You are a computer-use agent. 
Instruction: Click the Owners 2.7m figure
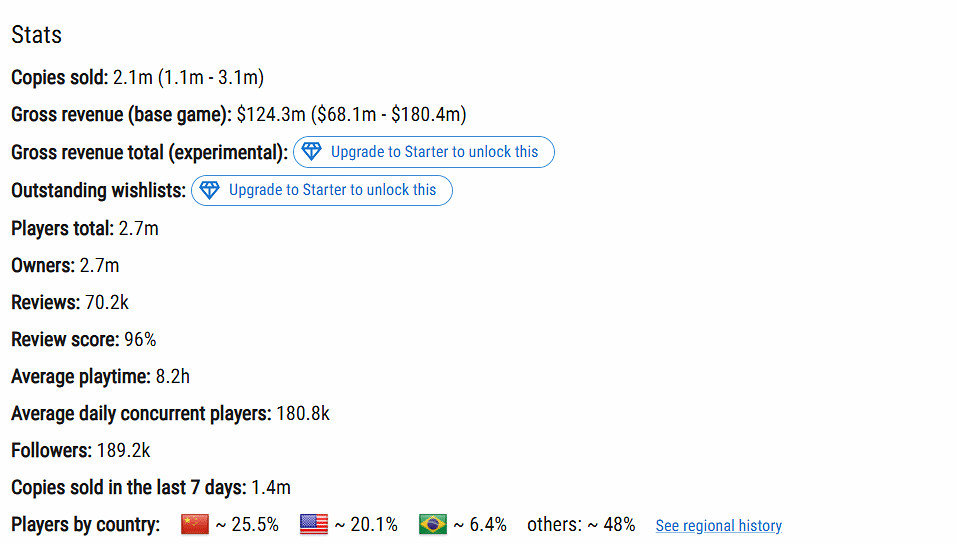click(99, 266)
